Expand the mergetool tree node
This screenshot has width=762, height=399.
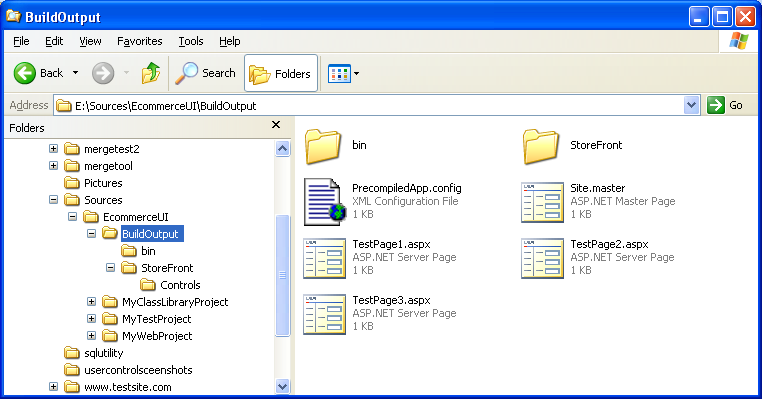coord(53,166)
